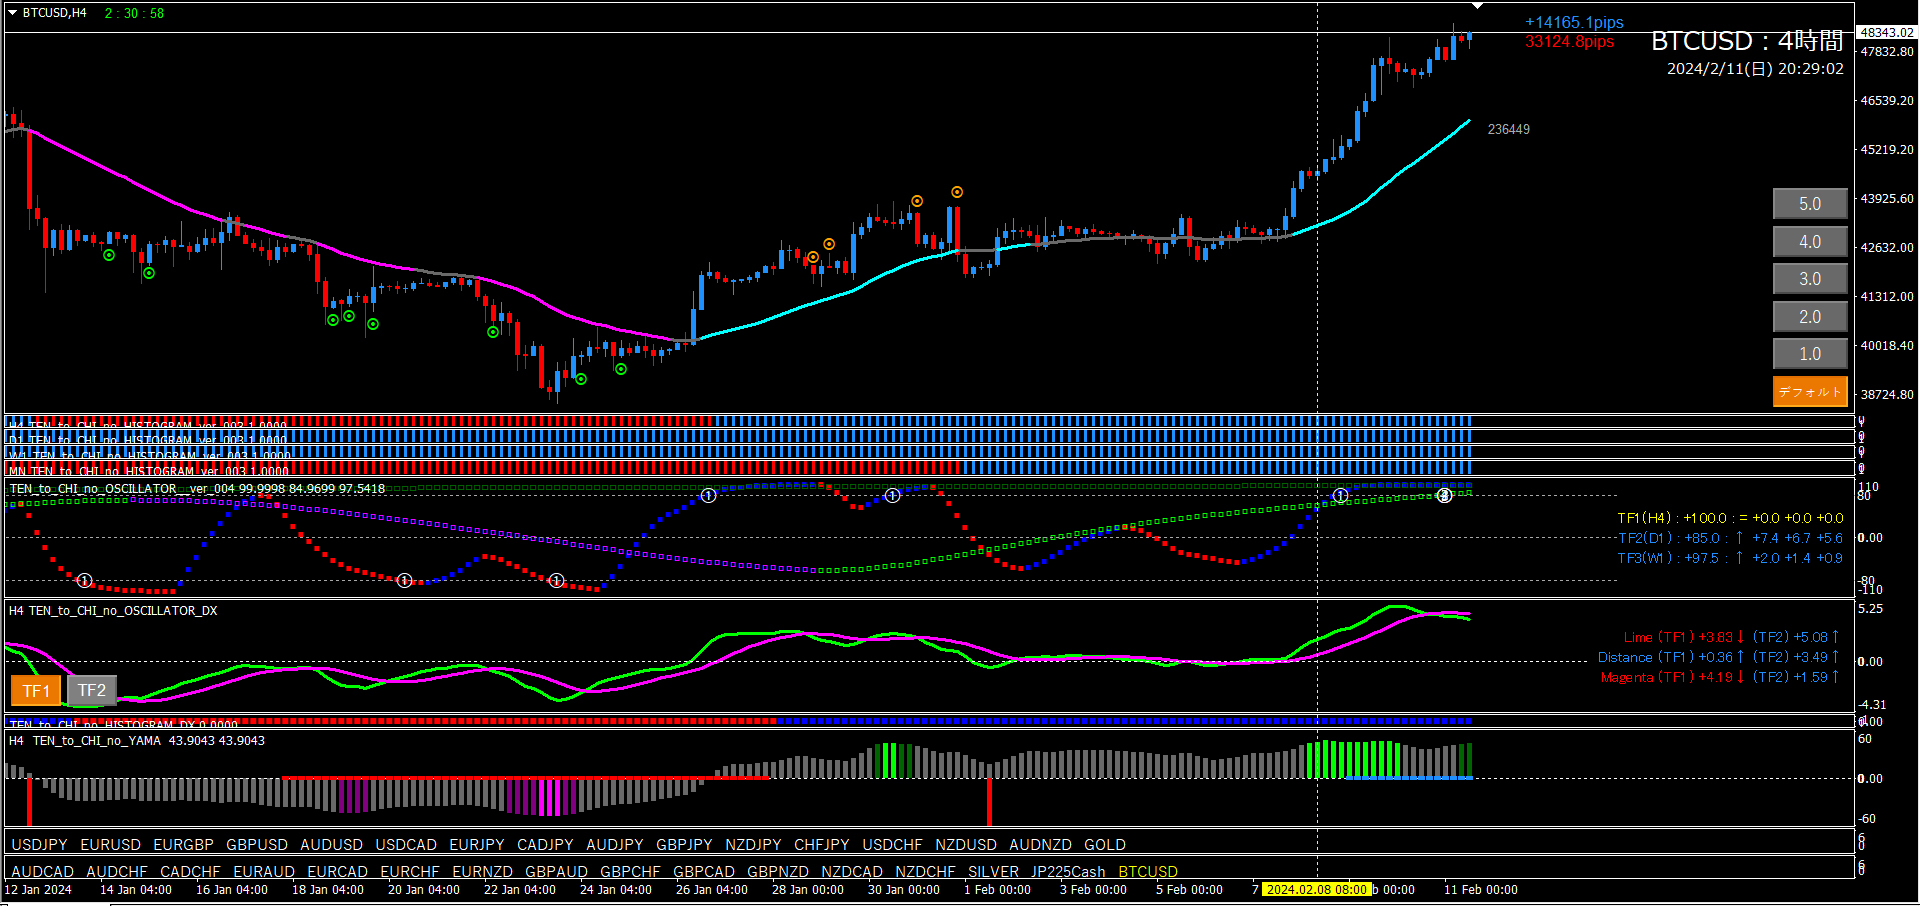Image resolution: width=1920 pixels, height=906 pixels.
Task: Click the SILVER symbol button
Action: (993, 872)
